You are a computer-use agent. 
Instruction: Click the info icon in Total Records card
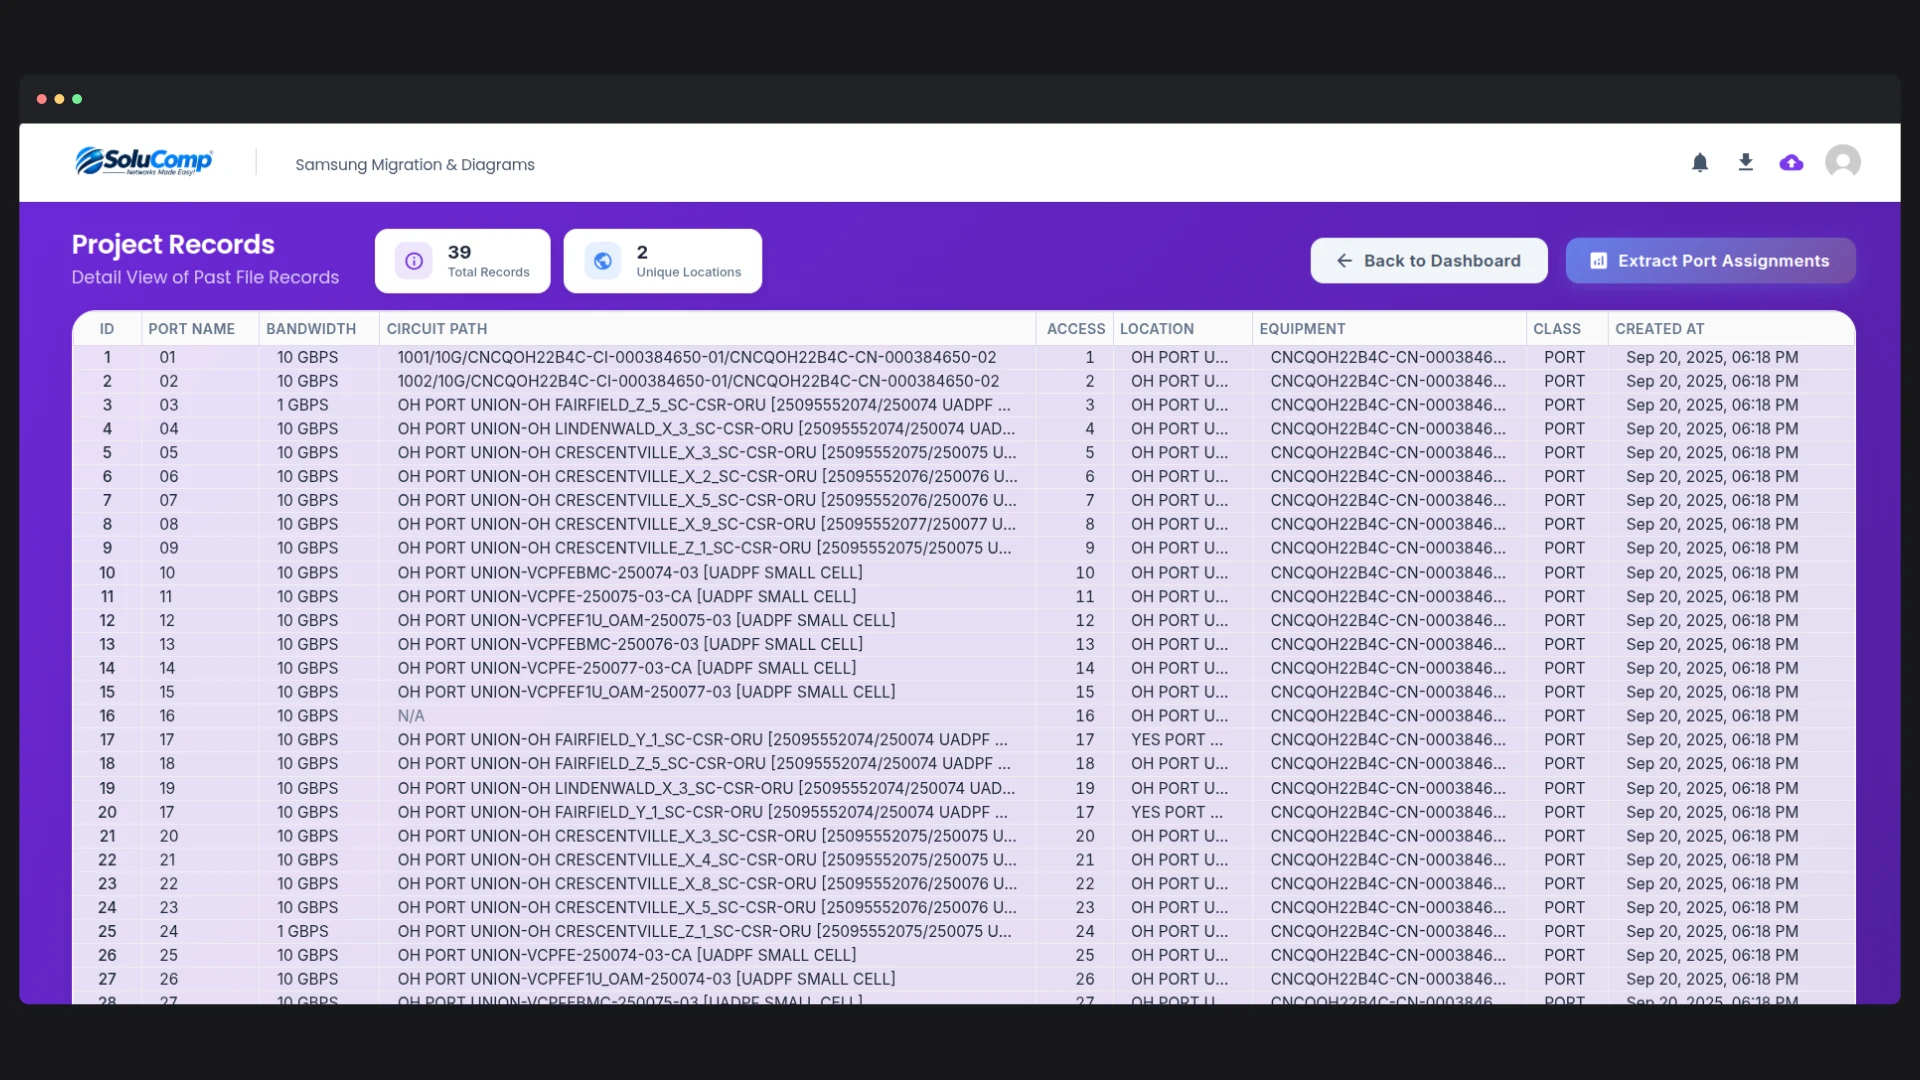413,261
